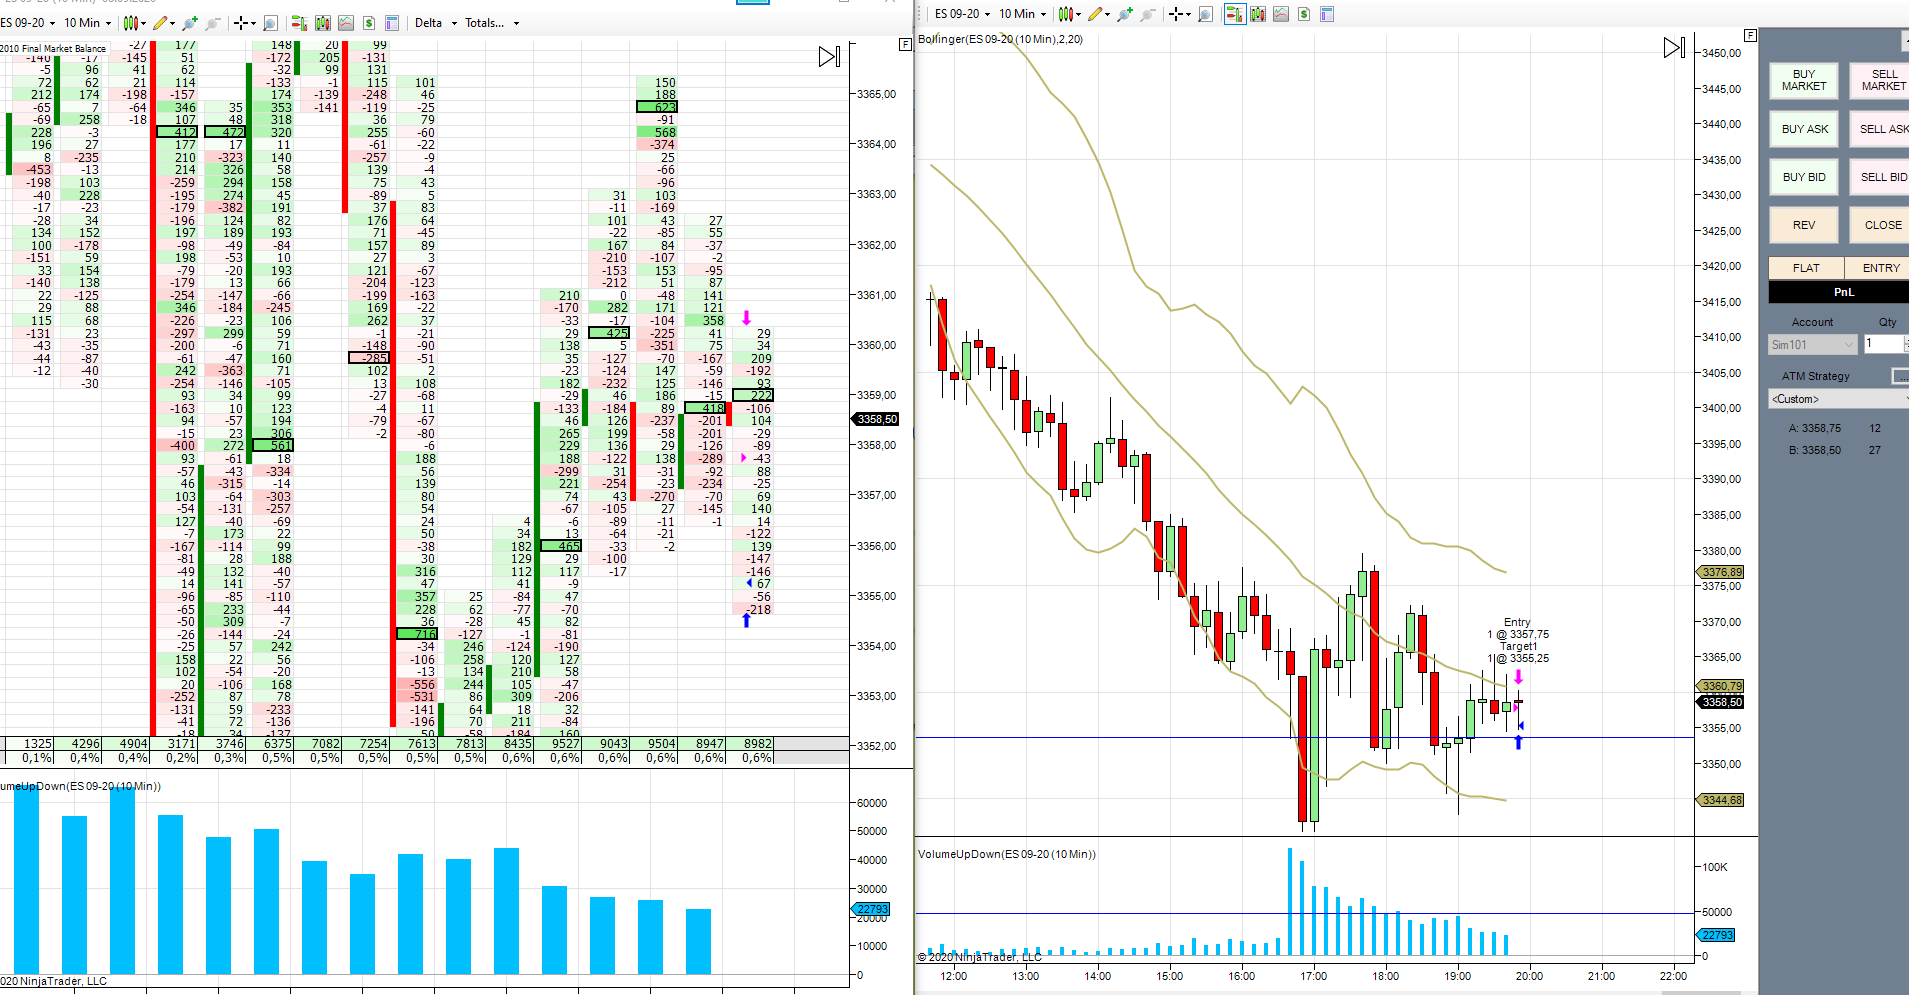The image size is (1909, 995).
Task: Open indicators icon in right chart toolbar
Action: pos(1258,14)
